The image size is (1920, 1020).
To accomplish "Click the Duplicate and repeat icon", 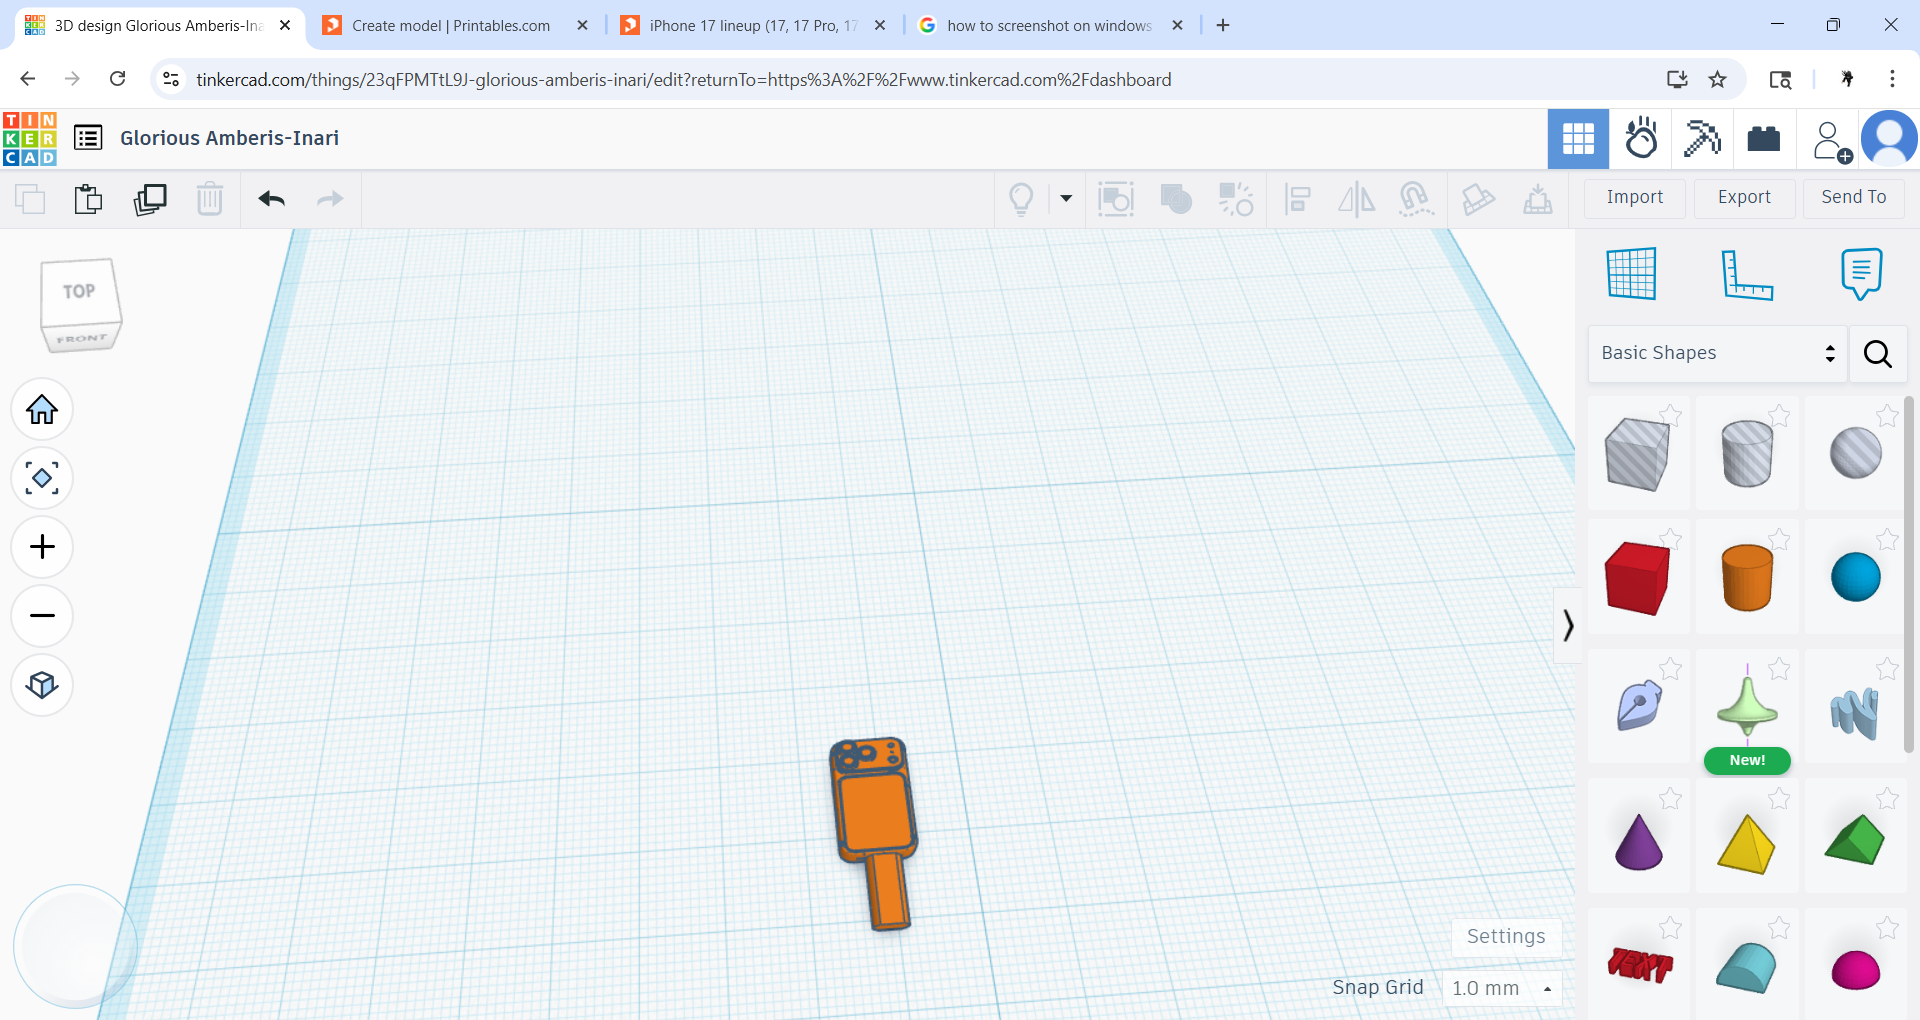I will [x=150, y=199].
